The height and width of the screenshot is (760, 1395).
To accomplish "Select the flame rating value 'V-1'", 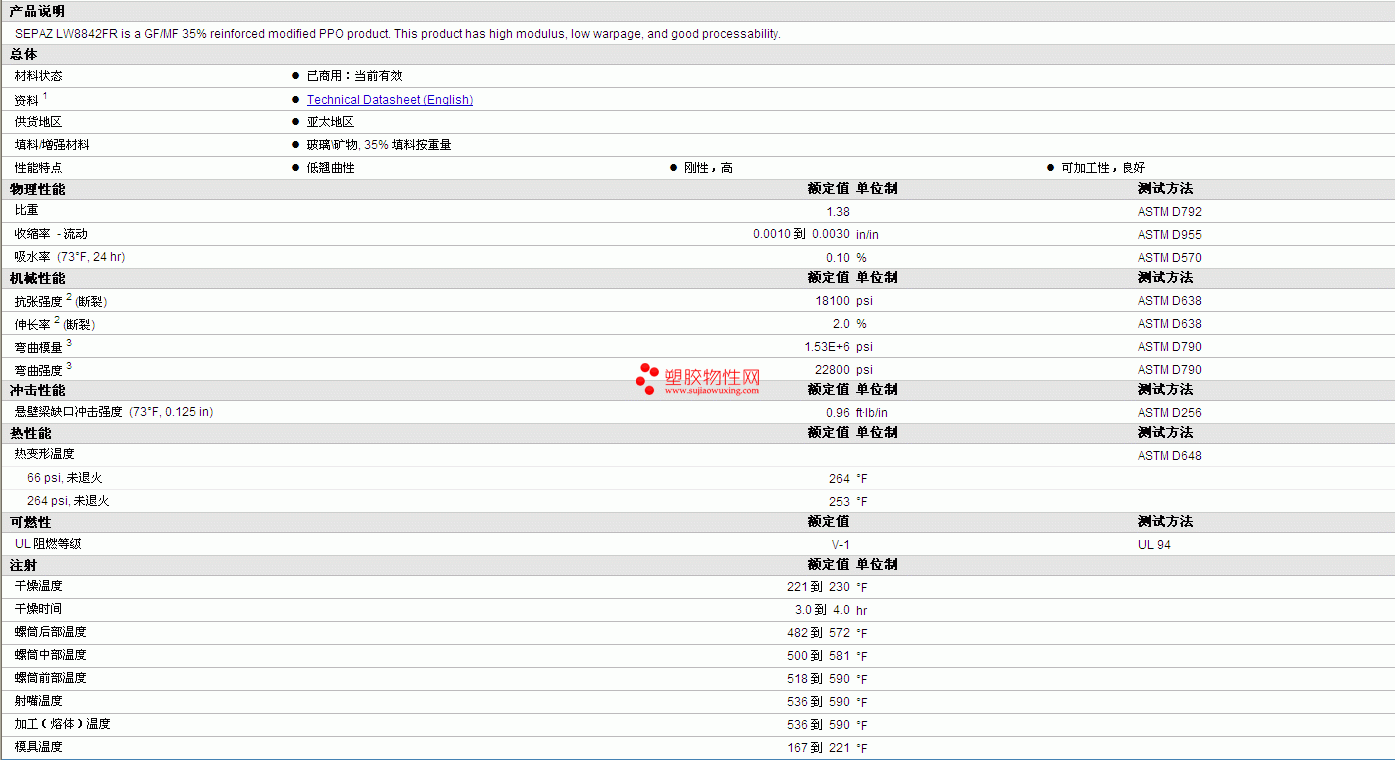I will [841, 545].
